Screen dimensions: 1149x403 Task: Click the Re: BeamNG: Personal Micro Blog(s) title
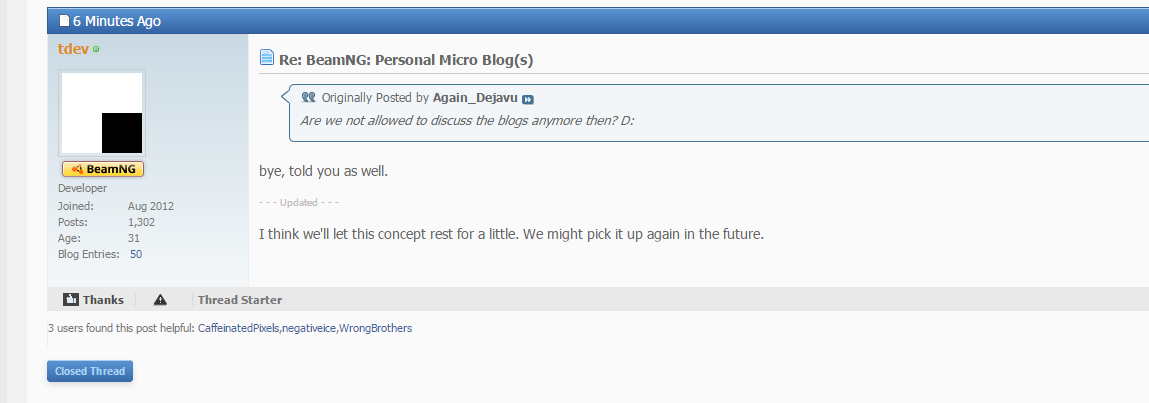click(x=406, y=60)
